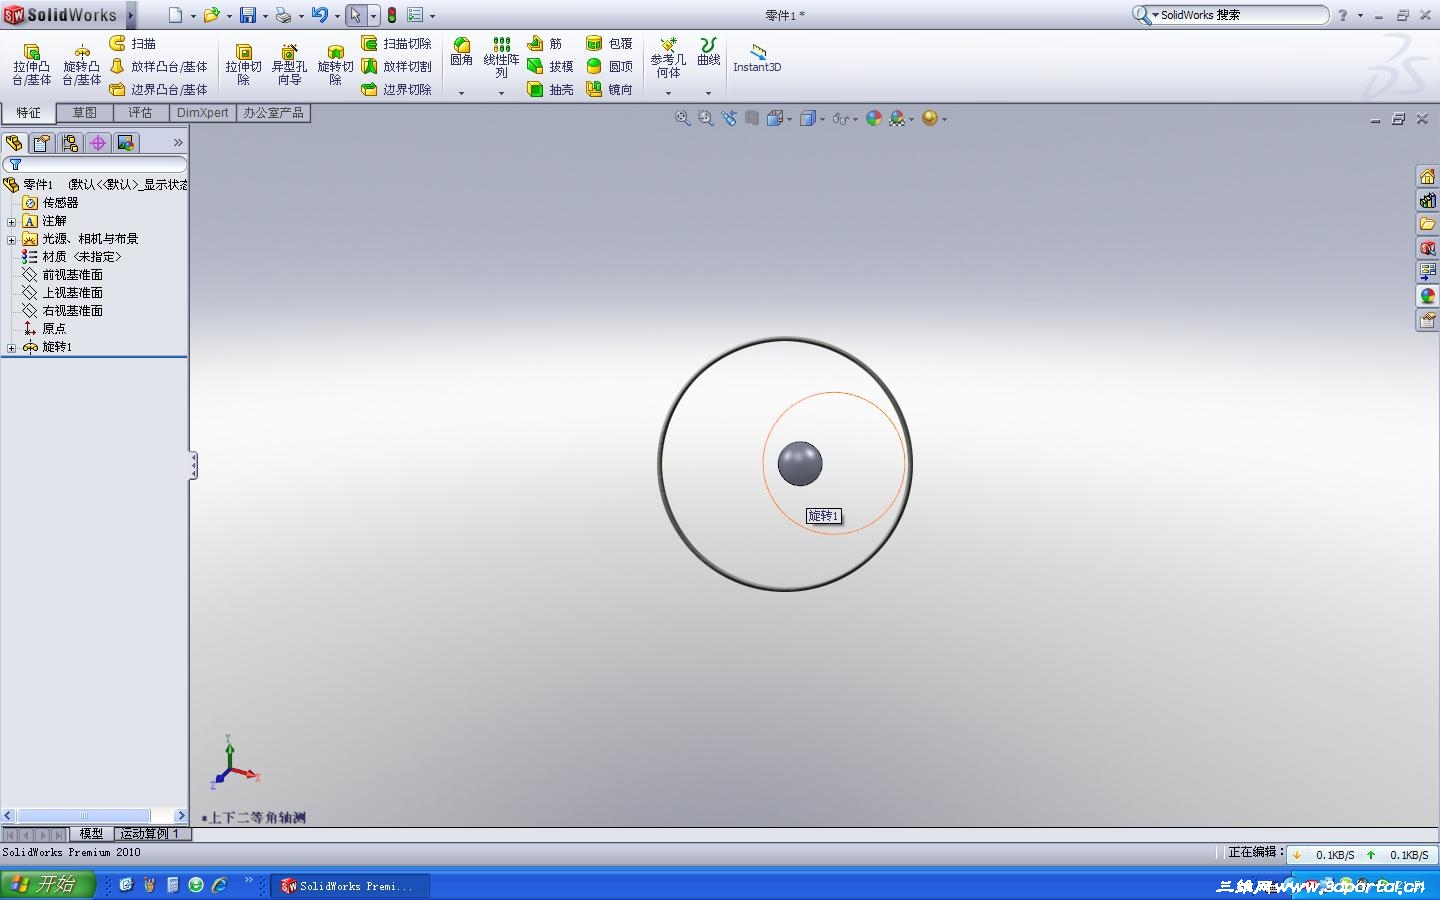Click the 放样切割 lofted cut tool
Image resolution: width=1440 pixels, height=900 pixels.
click(x=396, y=66)
